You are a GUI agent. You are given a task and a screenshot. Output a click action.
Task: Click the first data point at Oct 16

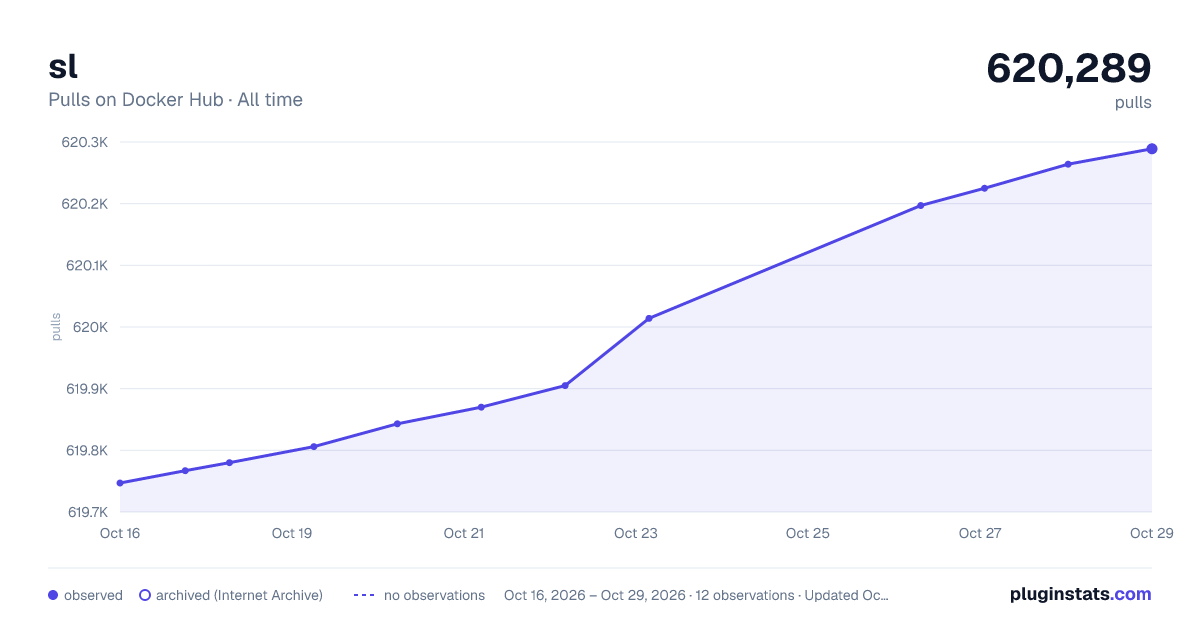[120, 483]
